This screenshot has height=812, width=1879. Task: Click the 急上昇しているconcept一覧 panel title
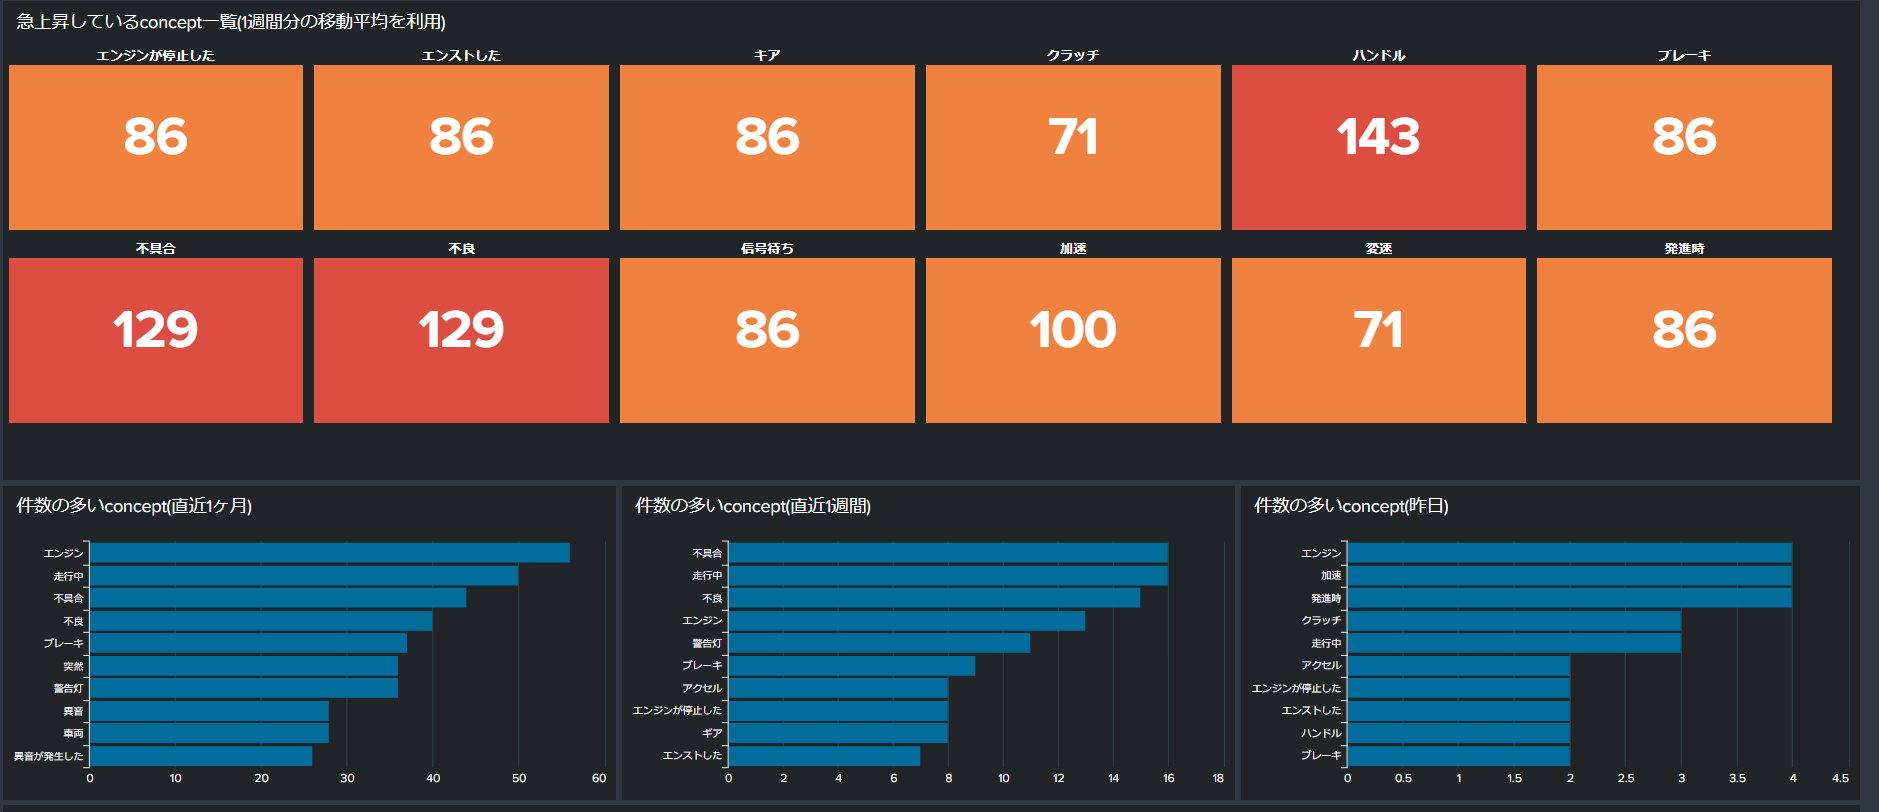coord(231,21)
